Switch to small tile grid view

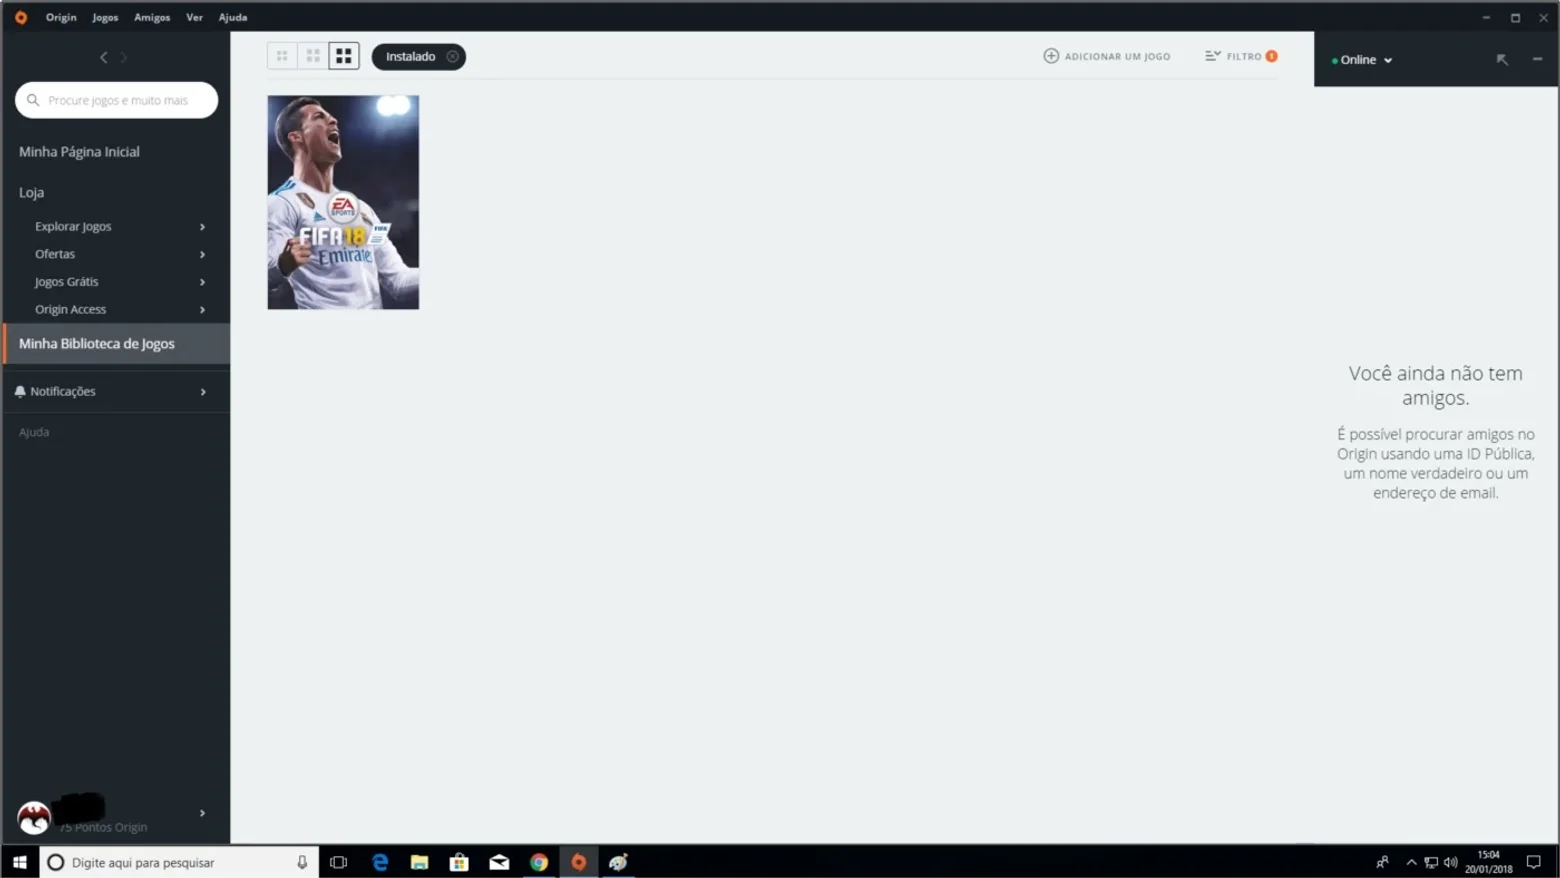pos(282,56)
